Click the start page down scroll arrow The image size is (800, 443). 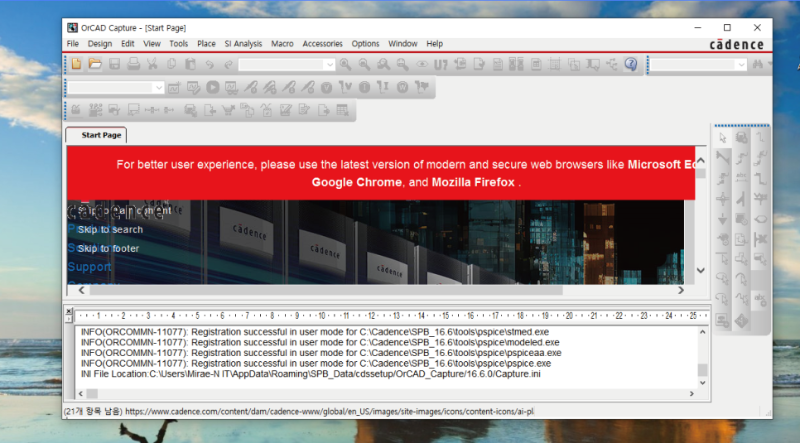pos(701,270)
